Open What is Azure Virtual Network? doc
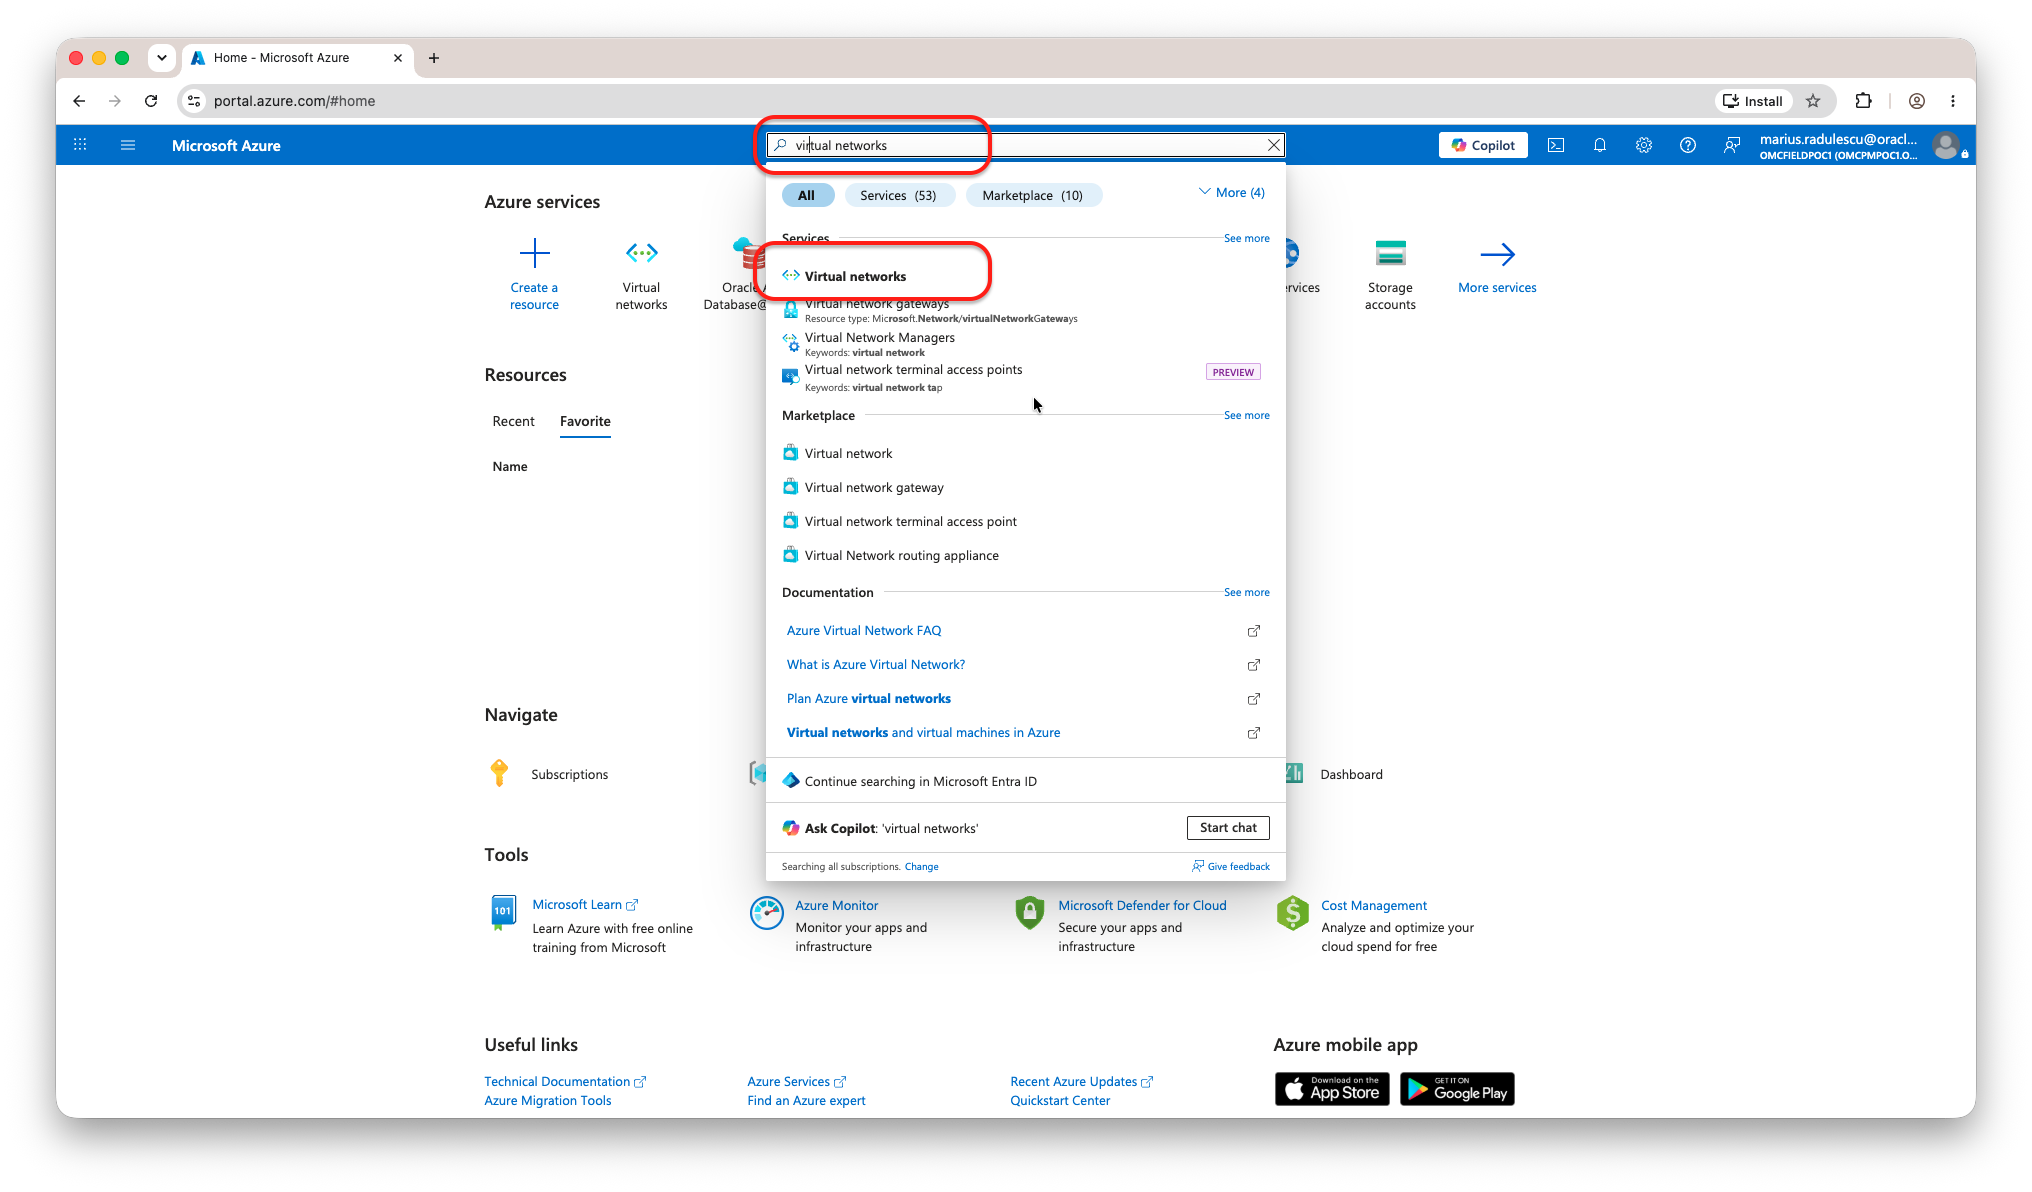This screenshot has height=1192, width=2032. pos(876,664)
